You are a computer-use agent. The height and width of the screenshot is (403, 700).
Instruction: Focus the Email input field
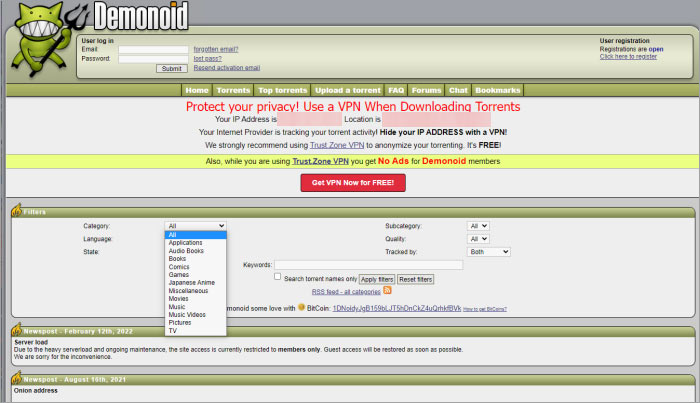click(153, 49)
